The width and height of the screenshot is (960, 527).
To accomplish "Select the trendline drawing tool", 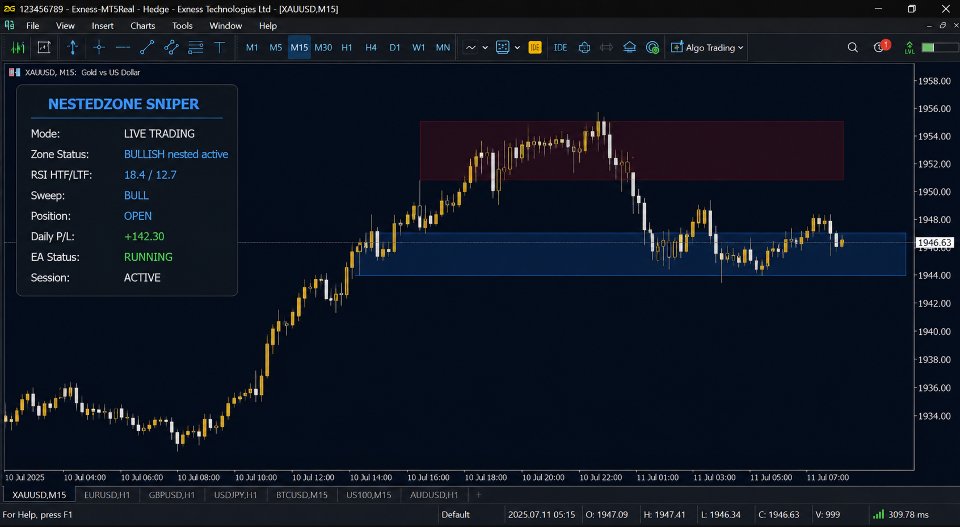I will [147, 47].
